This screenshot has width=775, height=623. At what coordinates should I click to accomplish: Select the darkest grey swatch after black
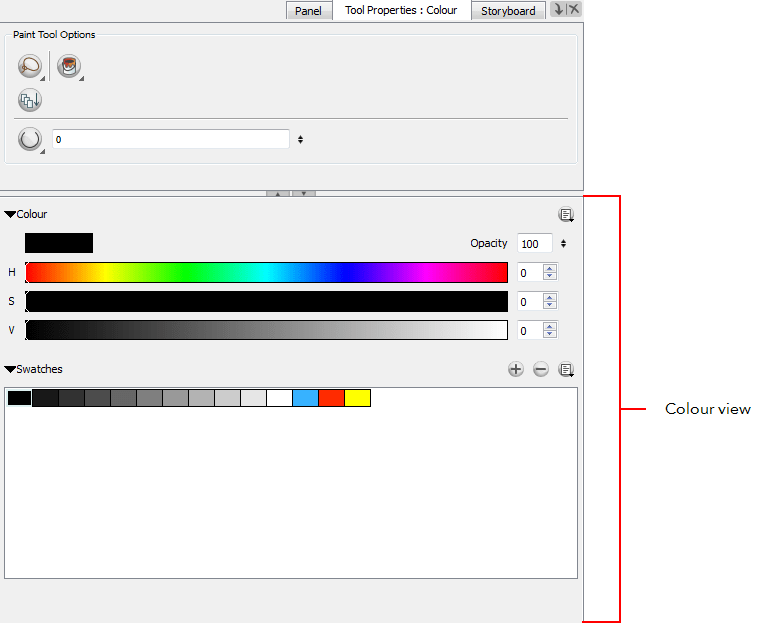pyautogui.click(x=45, y=398)
